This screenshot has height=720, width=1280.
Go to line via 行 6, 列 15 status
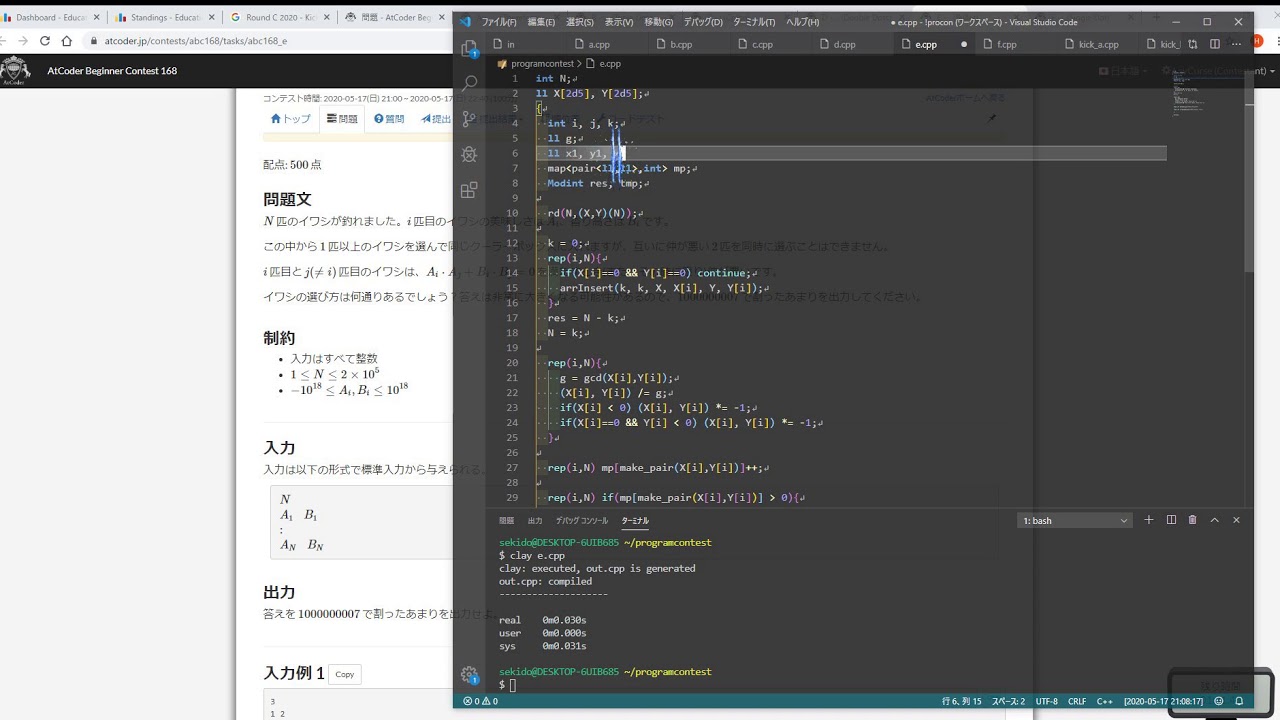click(x=962, y=701)
